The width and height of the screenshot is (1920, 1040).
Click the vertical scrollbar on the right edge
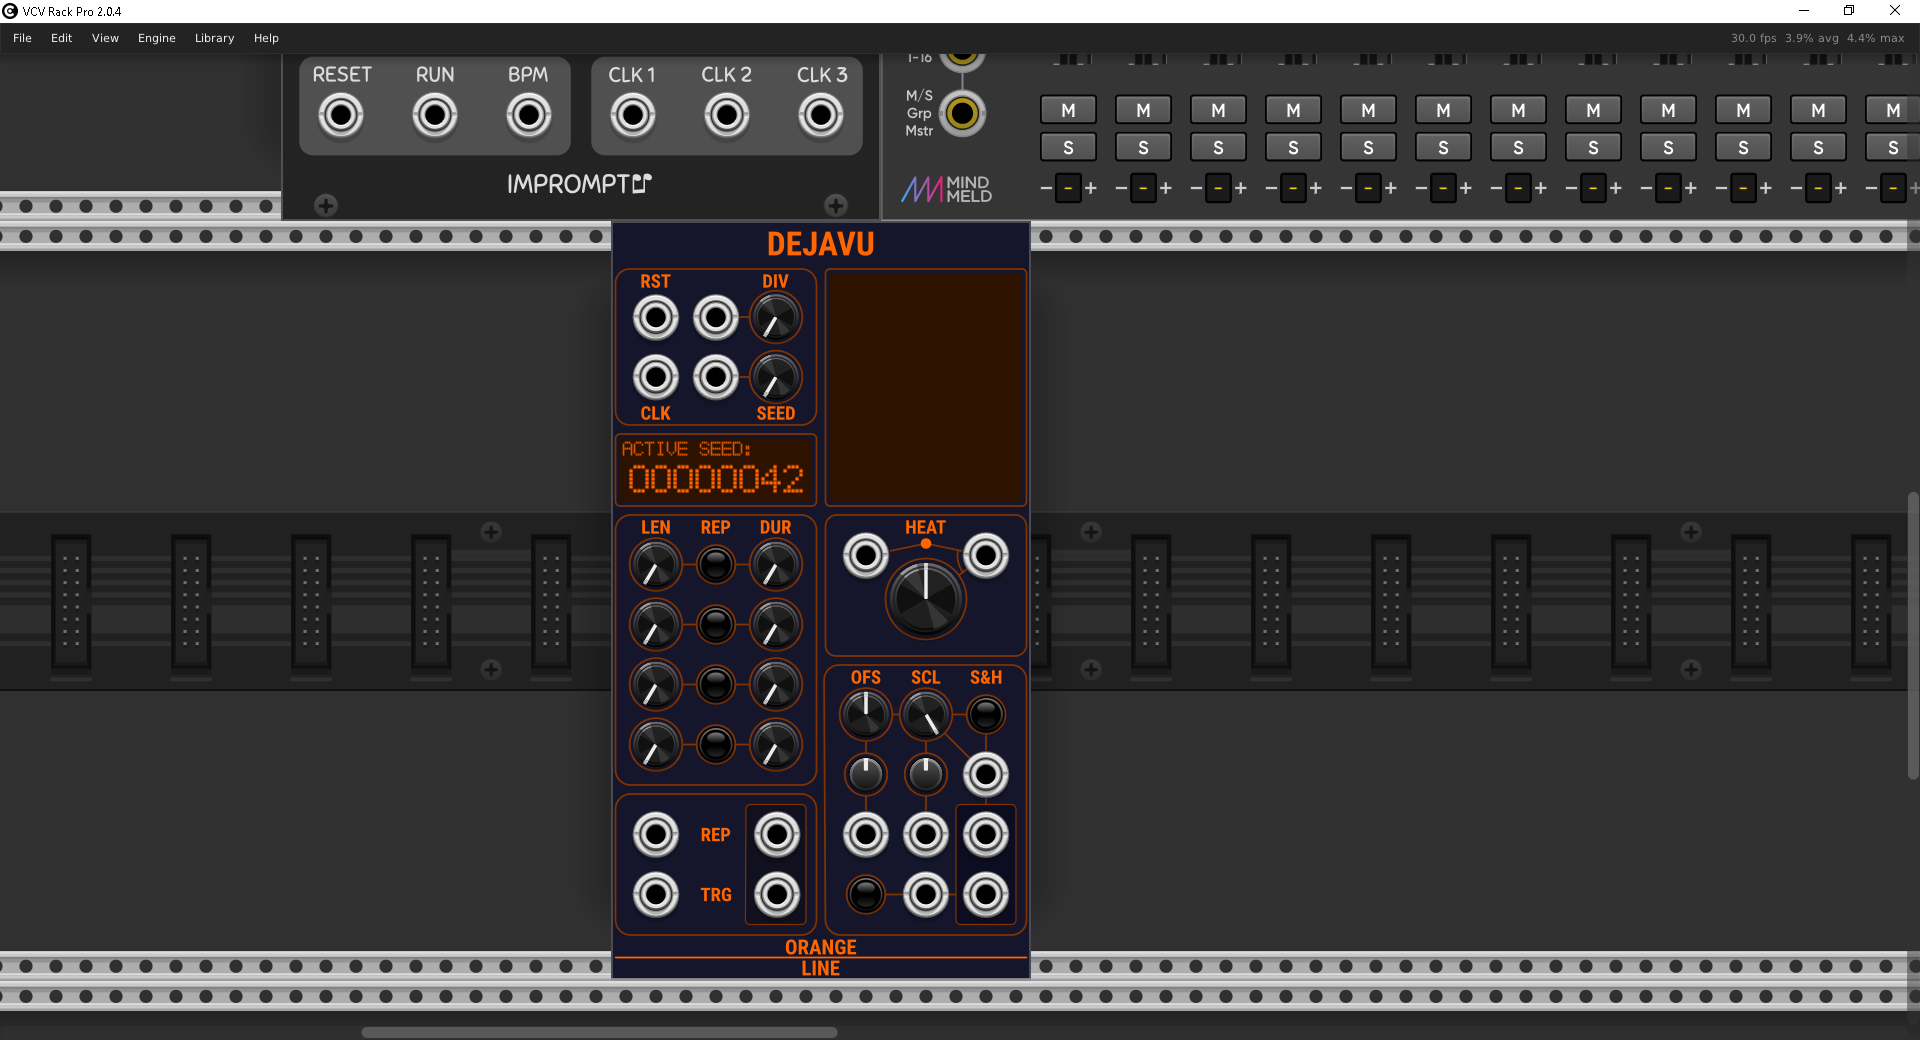(1913, 635)
